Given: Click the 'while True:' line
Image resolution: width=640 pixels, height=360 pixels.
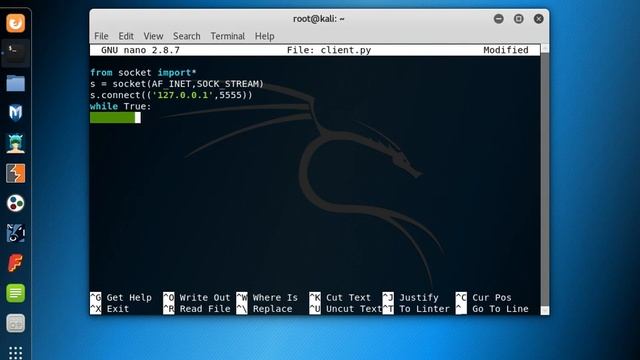Looking at the screenshot, I should pyautogui.click(x=120, y=107).
